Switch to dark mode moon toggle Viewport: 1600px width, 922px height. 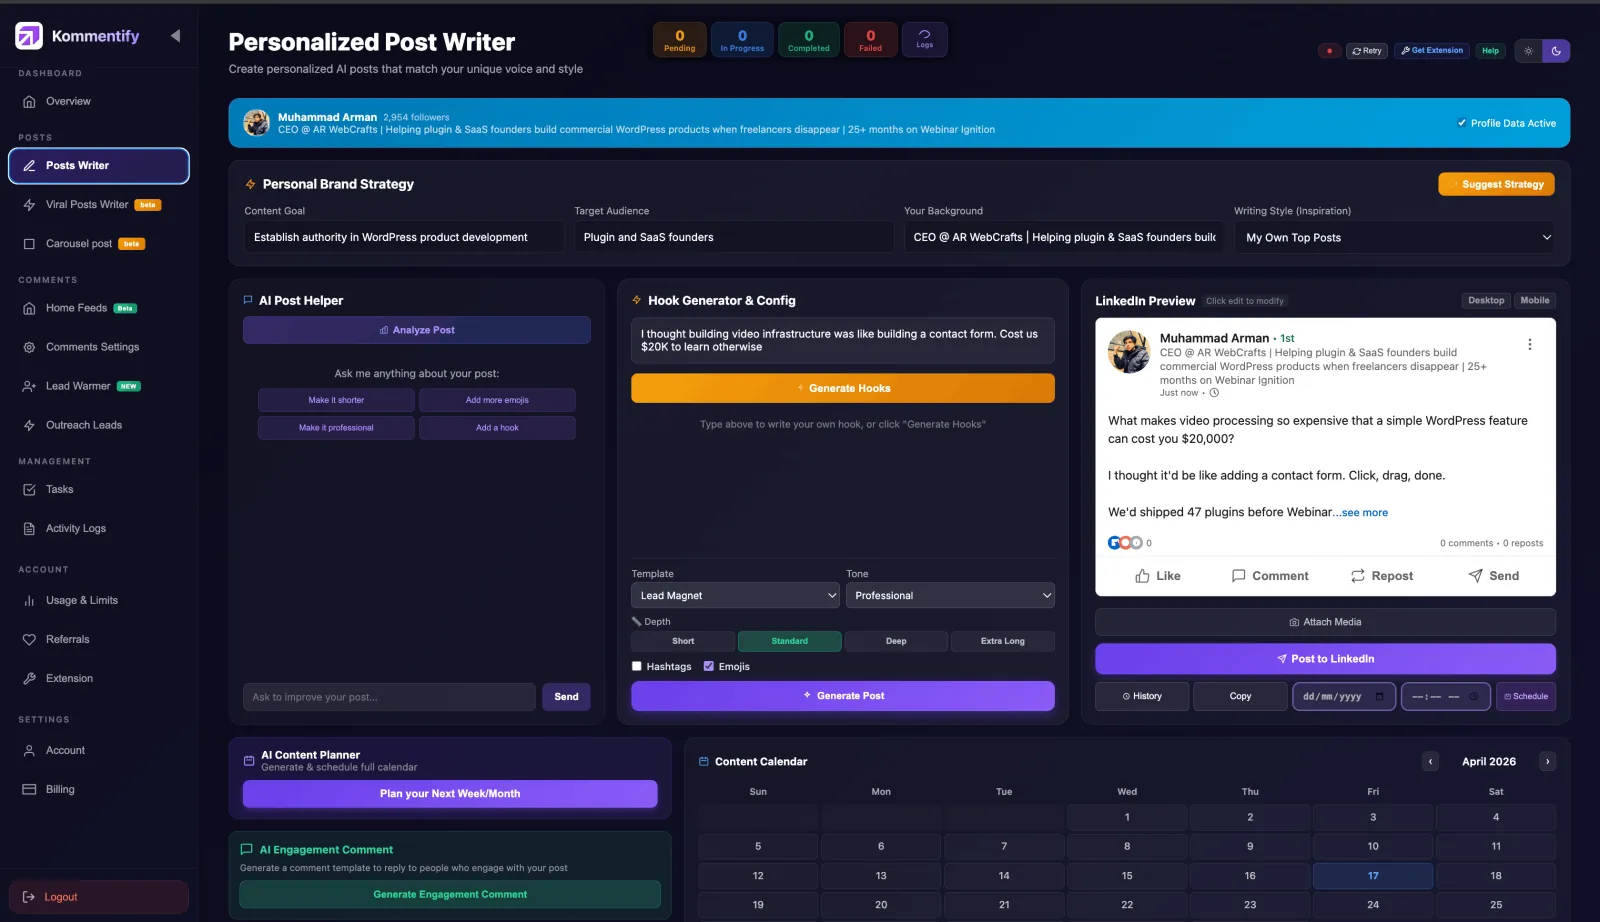tap(1556, 51)
